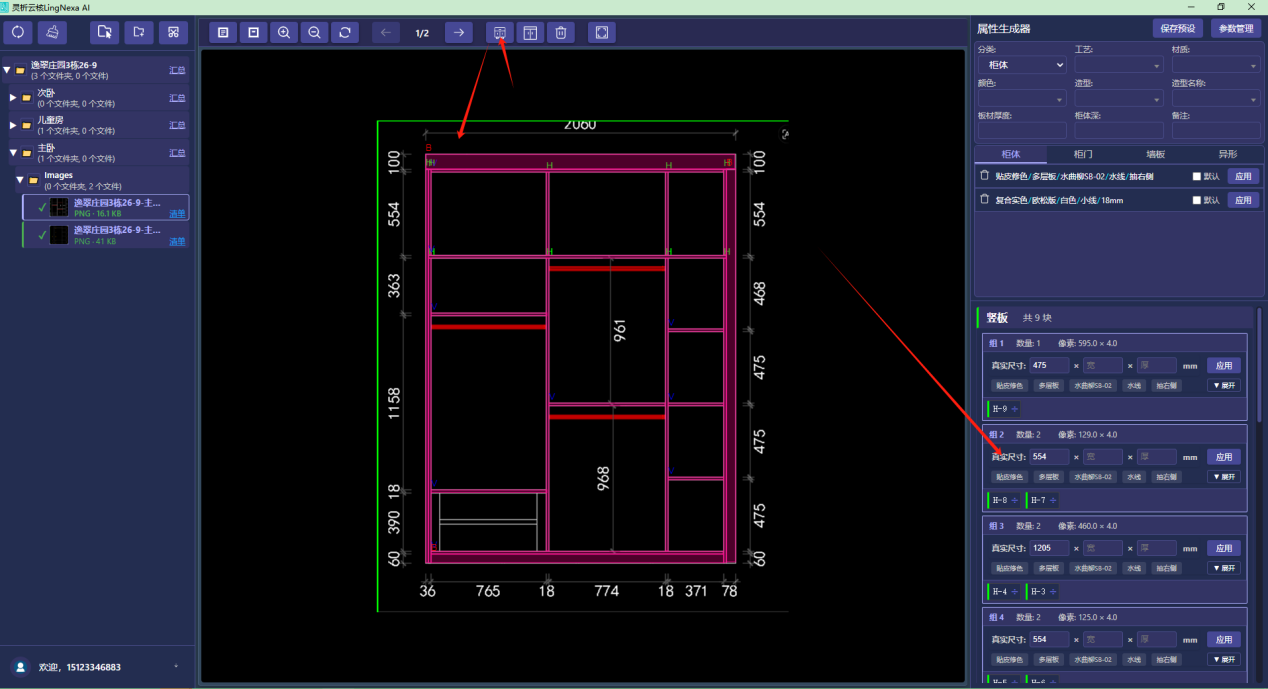Image resolution: width=1268 pixels, height=689 pixels.
Task: Zoom in with the magnifier plus icon
Action: [284, 33]
